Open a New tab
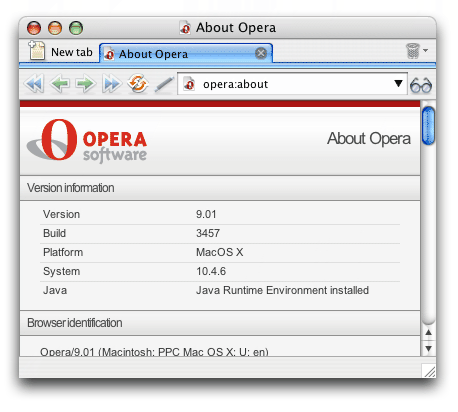The image size is (458, 412). click(x=61, y=52)
